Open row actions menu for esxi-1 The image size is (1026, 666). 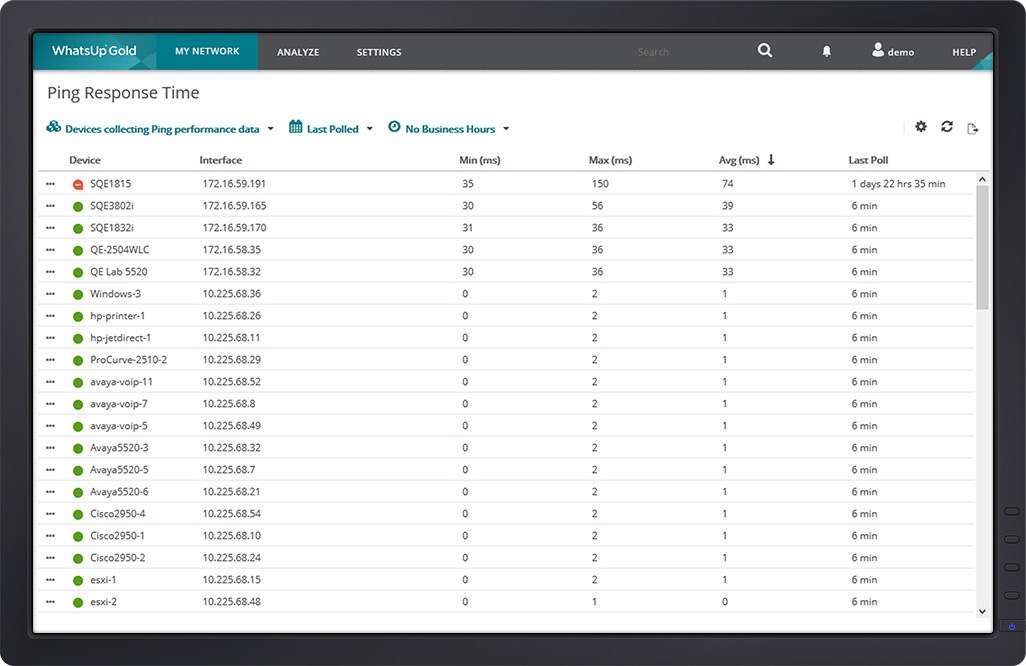(50, 580)
